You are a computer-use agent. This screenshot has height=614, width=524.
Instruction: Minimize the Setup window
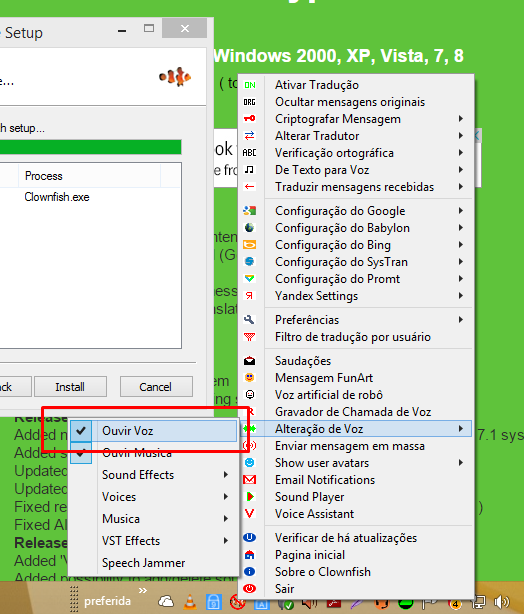[122, 29]
